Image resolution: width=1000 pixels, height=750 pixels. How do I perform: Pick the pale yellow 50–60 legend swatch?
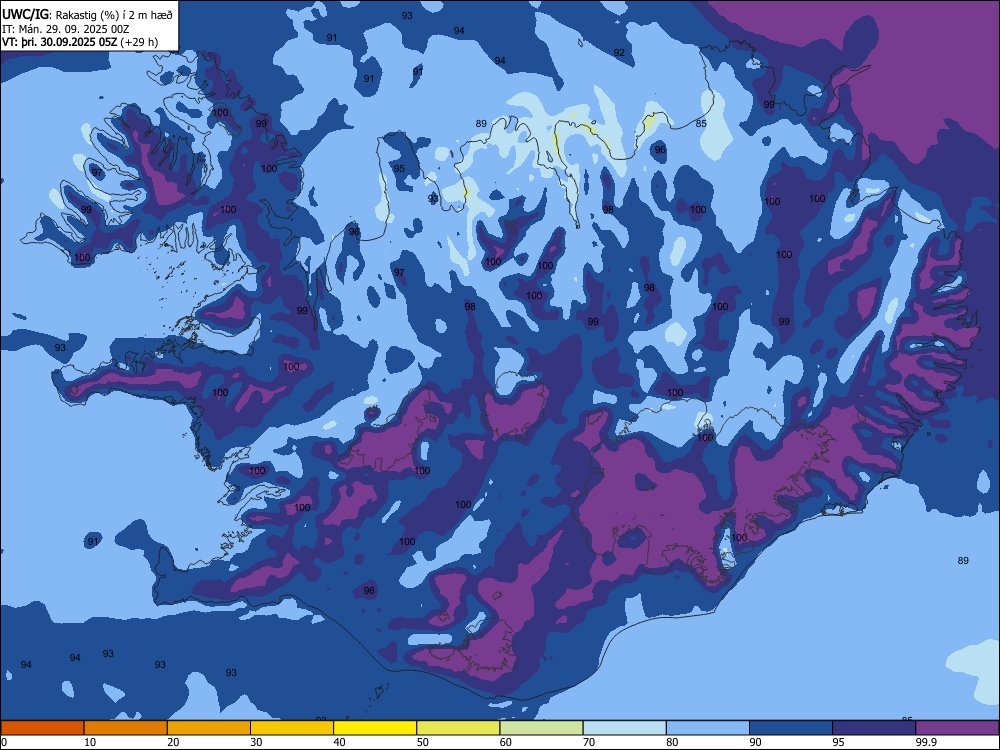click(x=458, y=728)
